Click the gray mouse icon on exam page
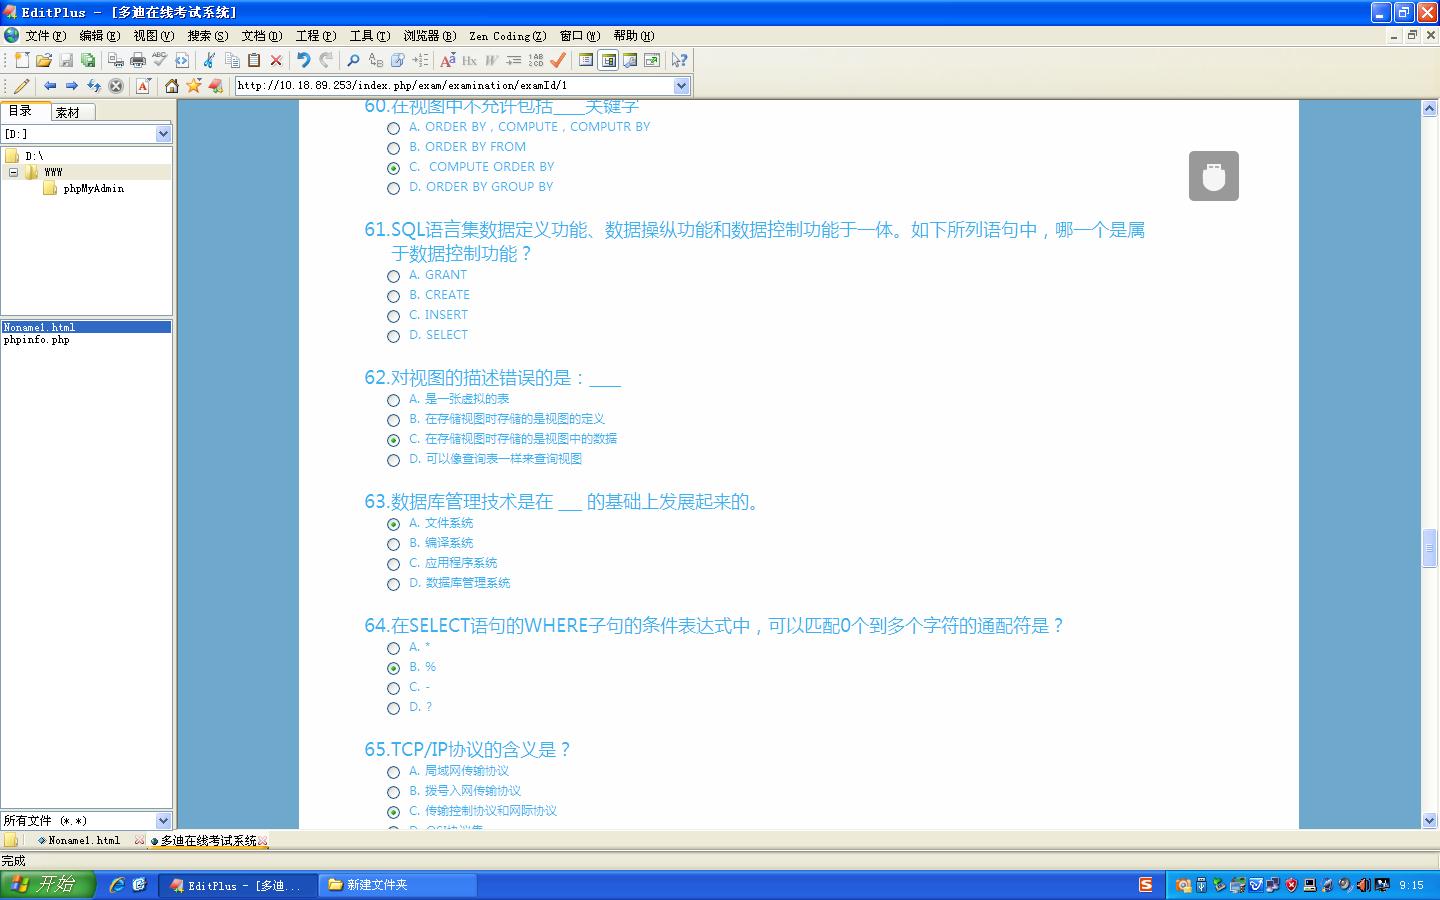Image resolution: width=1440 pixels, height=900 pixels. [x=1214, y=176]
